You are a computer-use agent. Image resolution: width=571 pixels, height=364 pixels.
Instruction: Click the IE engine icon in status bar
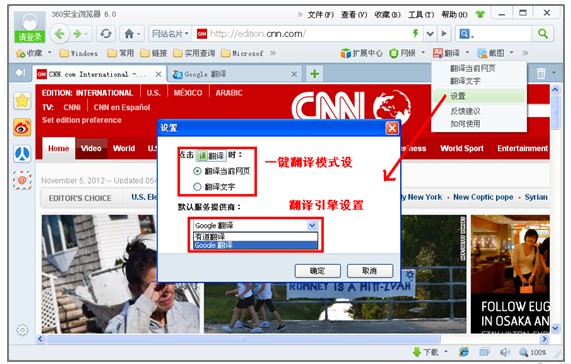click(x=464, y=352)
